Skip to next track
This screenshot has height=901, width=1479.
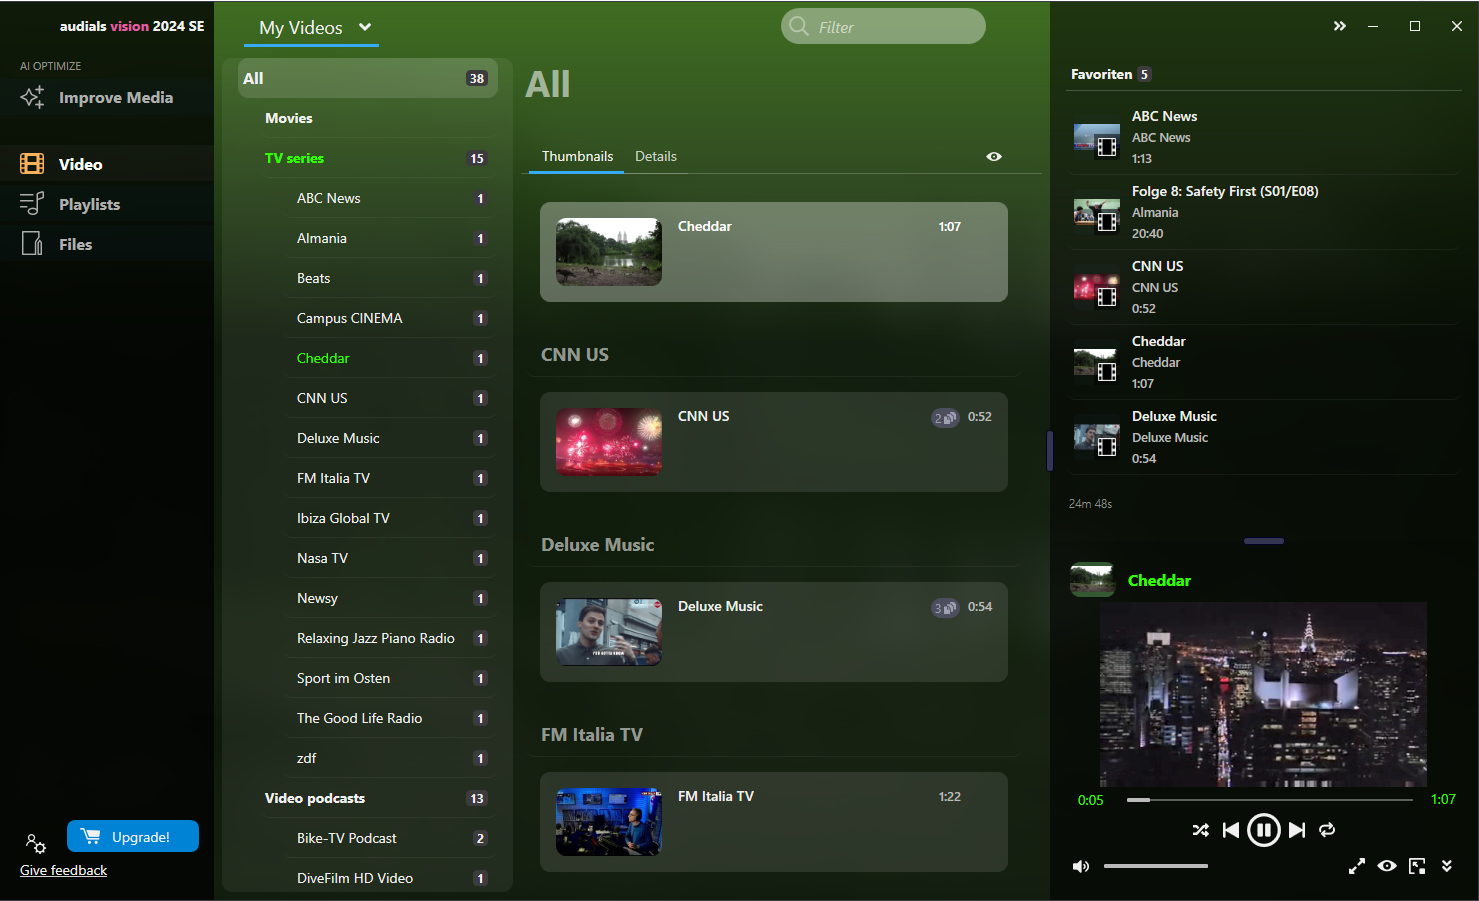tap(1297, 830)
